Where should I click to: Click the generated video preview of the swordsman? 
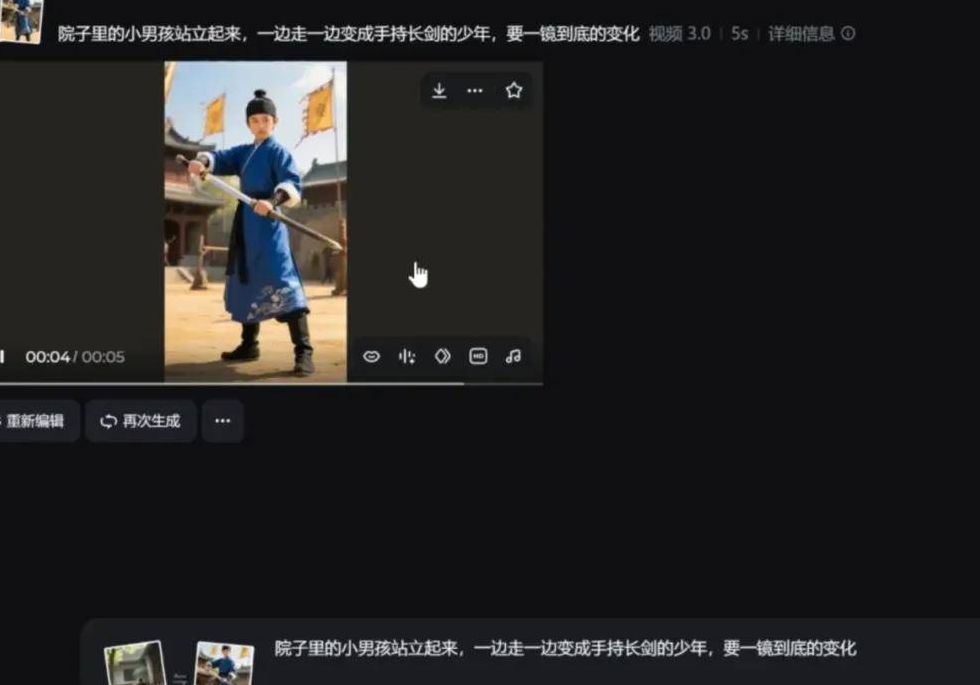click(x=255, y=220)
